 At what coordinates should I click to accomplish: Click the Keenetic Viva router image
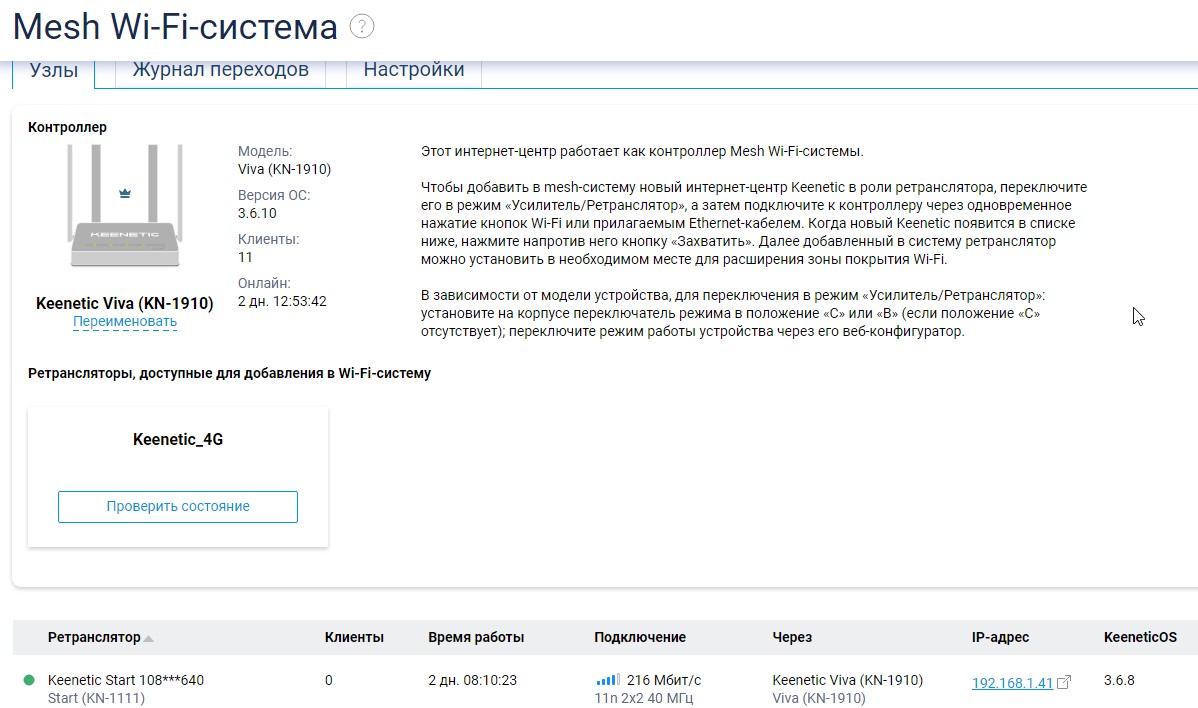(x=125, y=210)
